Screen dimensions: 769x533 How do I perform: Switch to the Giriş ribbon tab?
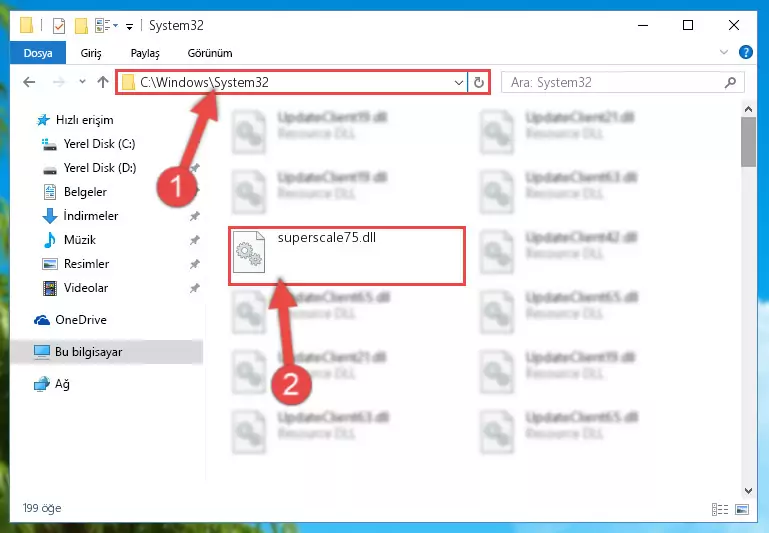click(x=91, y=53)
